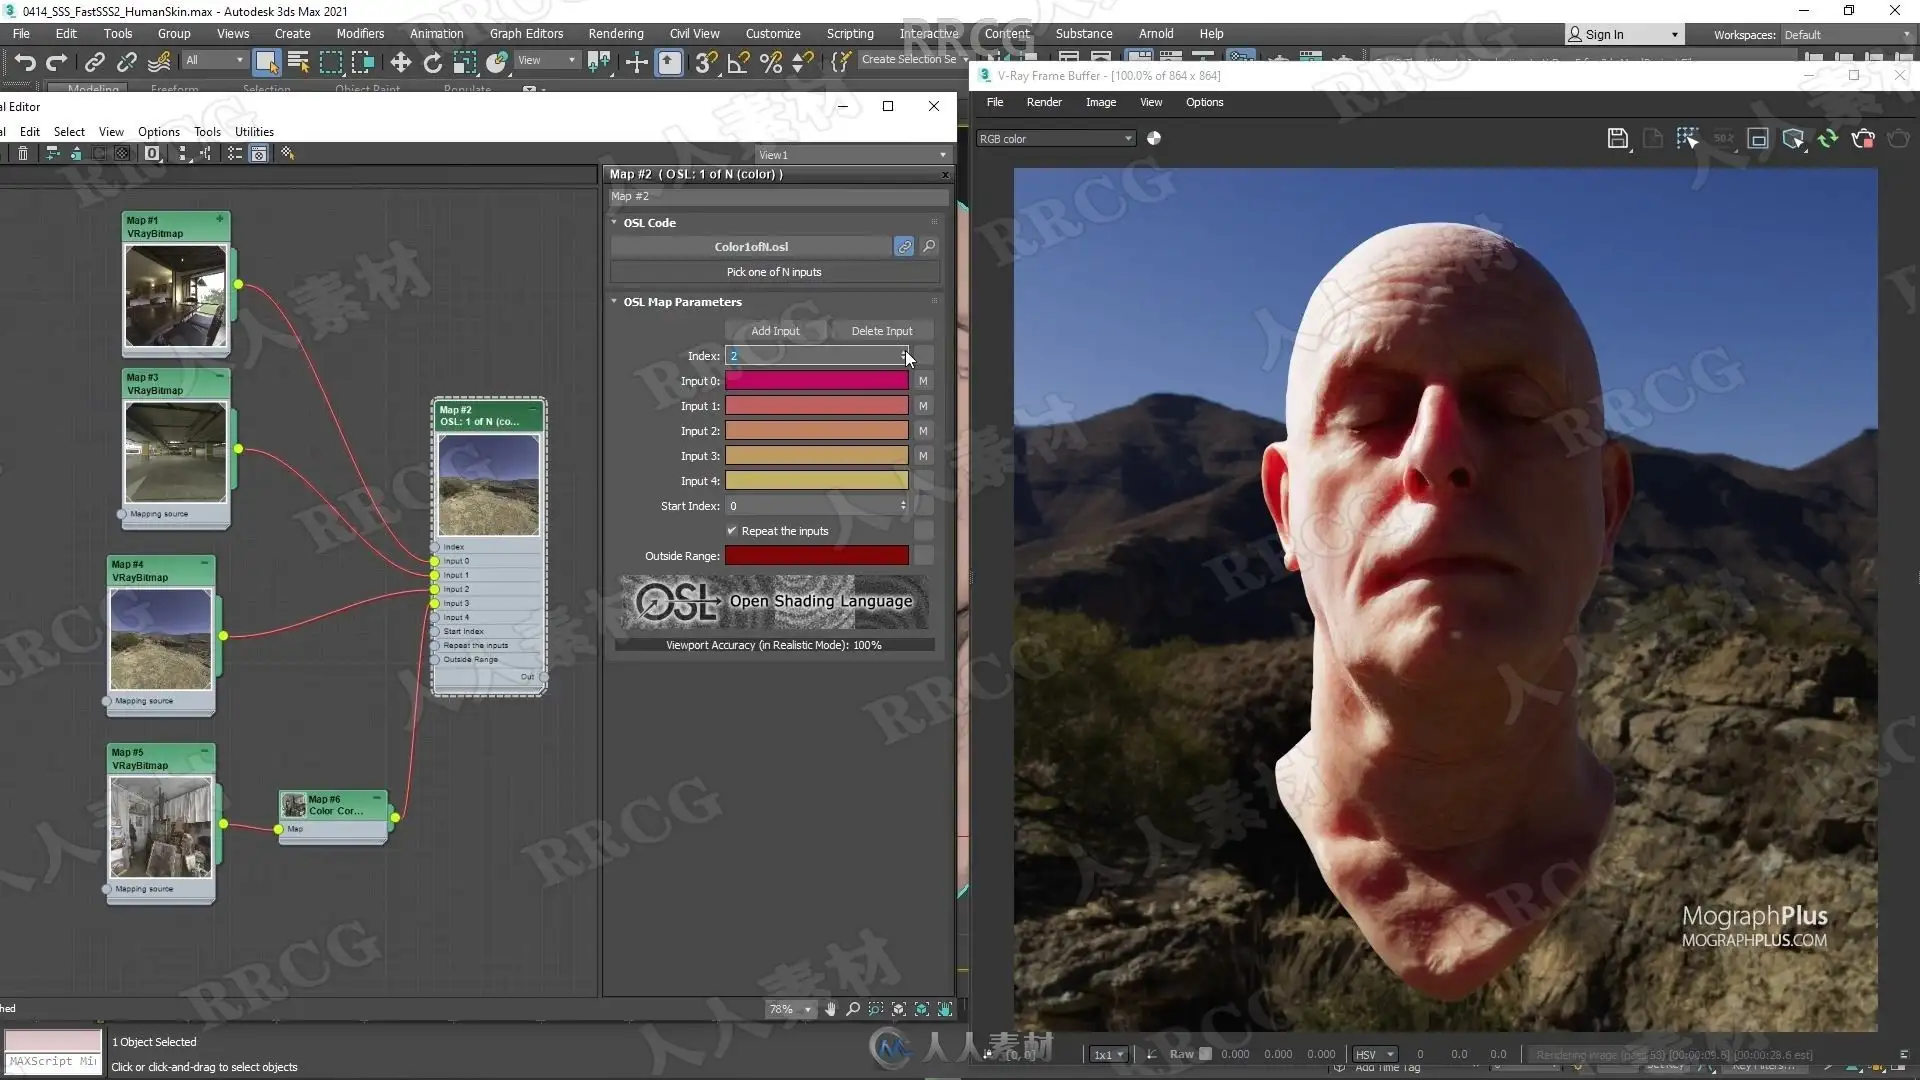Image resolution: width=1920 pixels, height=1080 pixels.
Task: Click the Delete Input button
Action: [x=881, y=331]
